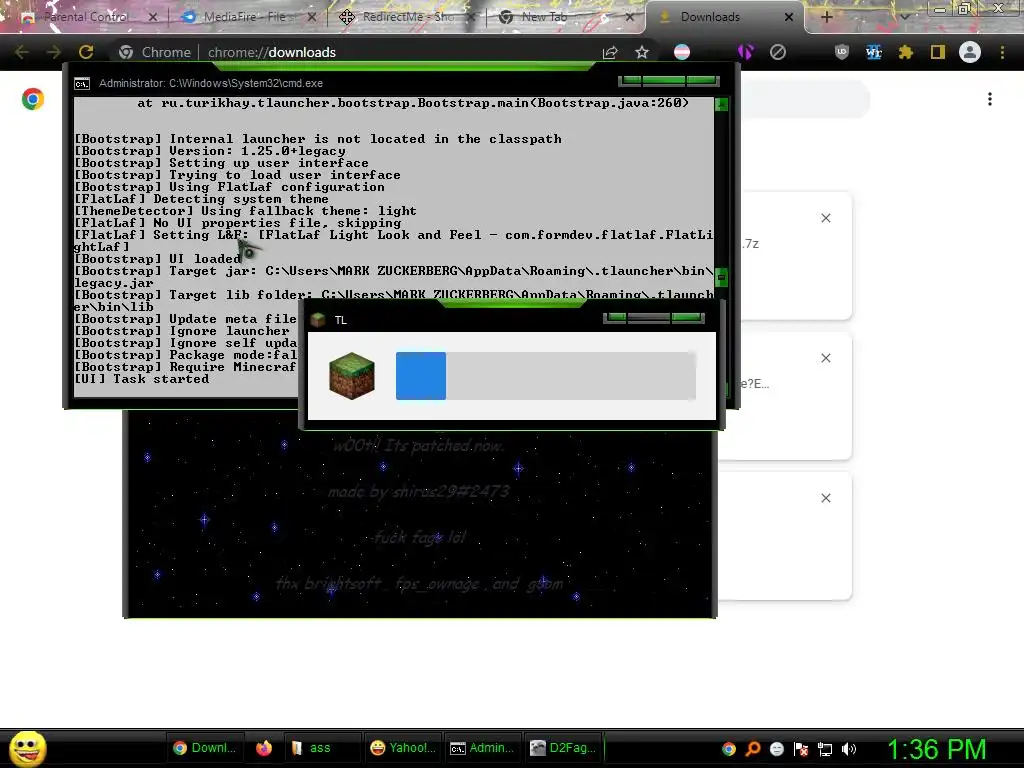Image resolution: width=1024 pixels, height=768 pixels.
Task: Click the network tray icon
Action: [x=825, y=749]
